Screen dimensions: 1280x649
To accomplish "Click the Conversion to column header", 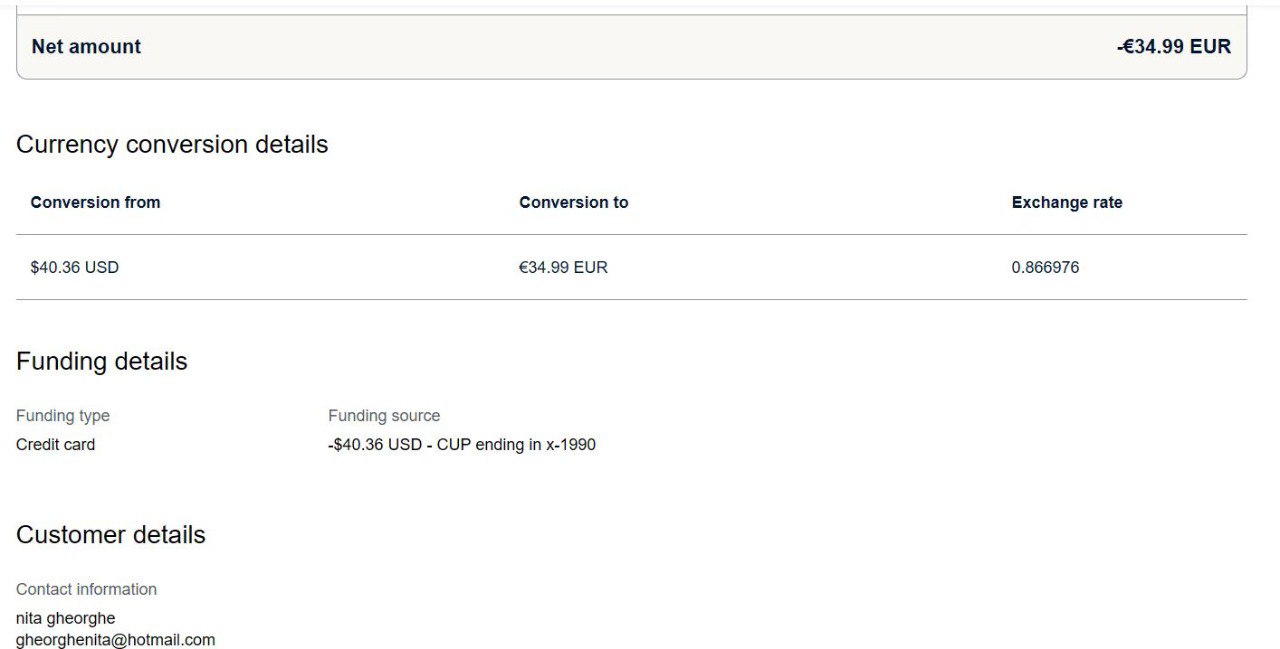I will point(573,203).
